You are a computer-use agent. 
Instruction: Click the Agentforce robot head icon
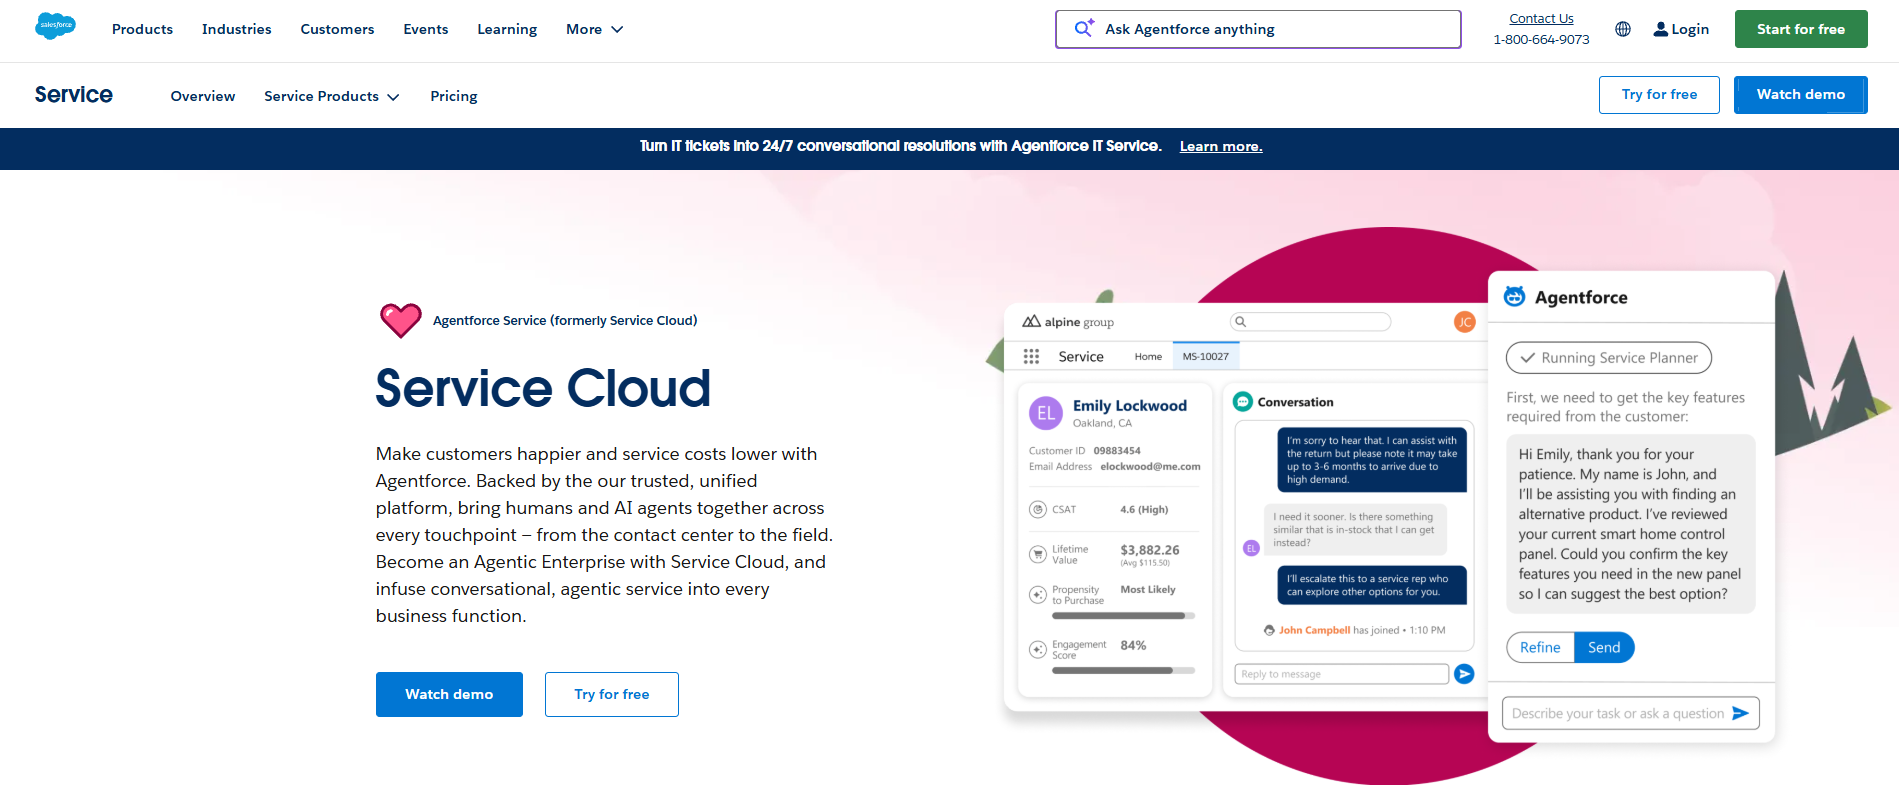tap(1515, 296)
